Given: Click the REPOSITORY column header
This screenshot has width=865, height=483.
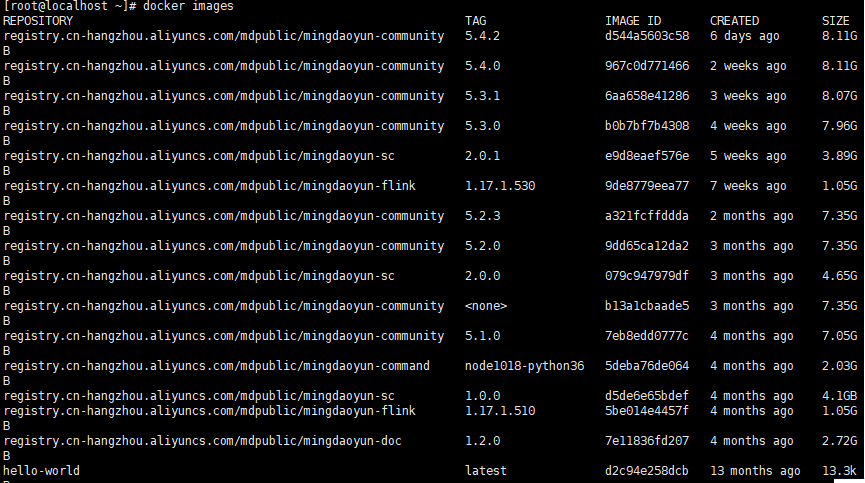Looking at the screenshot, I should 38,21.
